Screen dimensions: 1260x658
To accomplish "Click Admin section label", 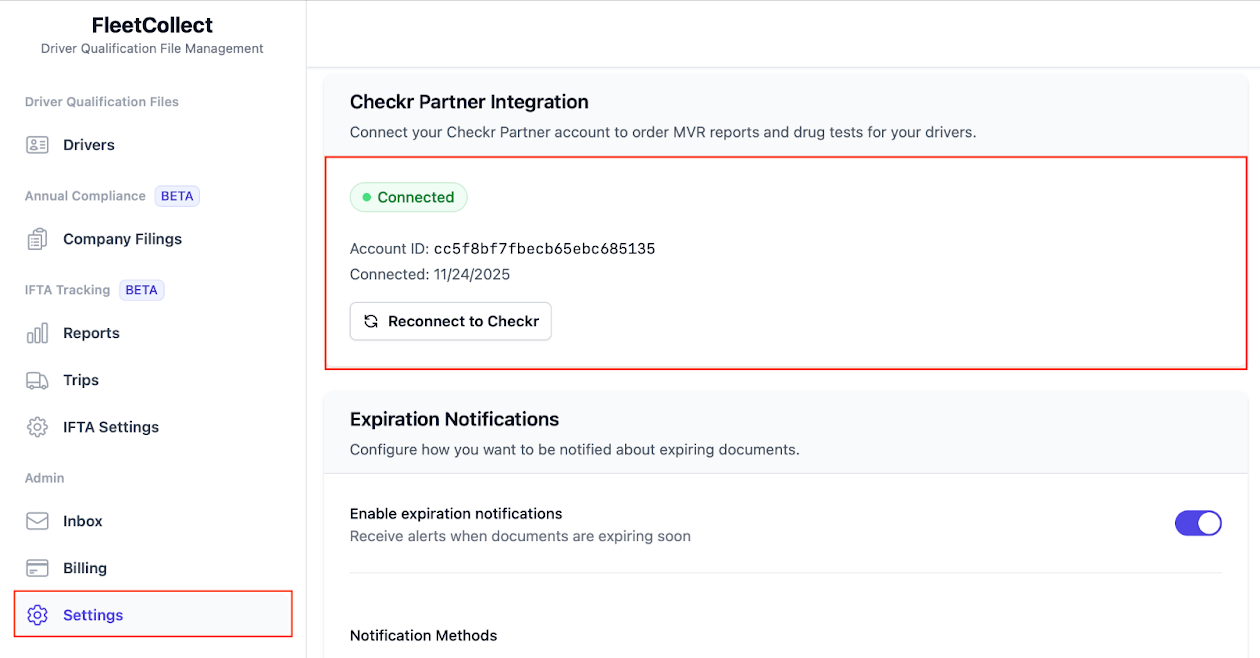I will [x=44, y=478].
